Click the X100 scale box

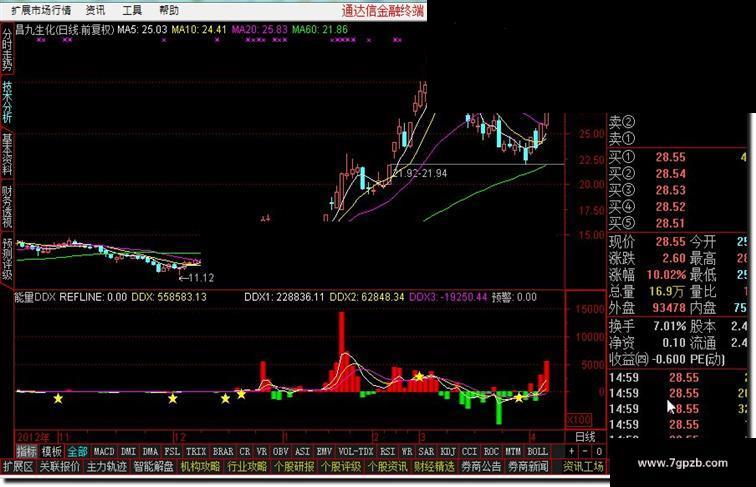coord(579,419)
